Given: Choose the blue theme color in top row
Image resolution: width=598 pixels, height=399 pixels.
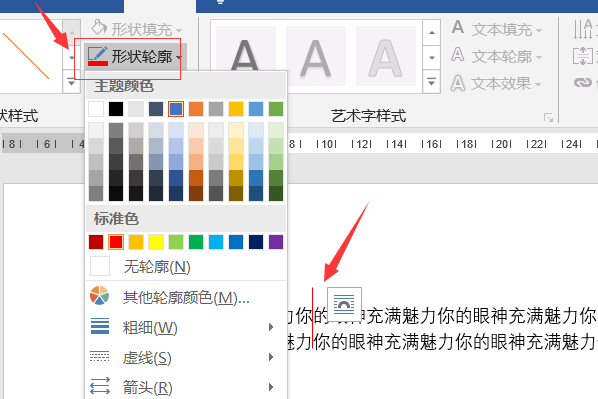Looking at the screenshot, I should point(176,109).
